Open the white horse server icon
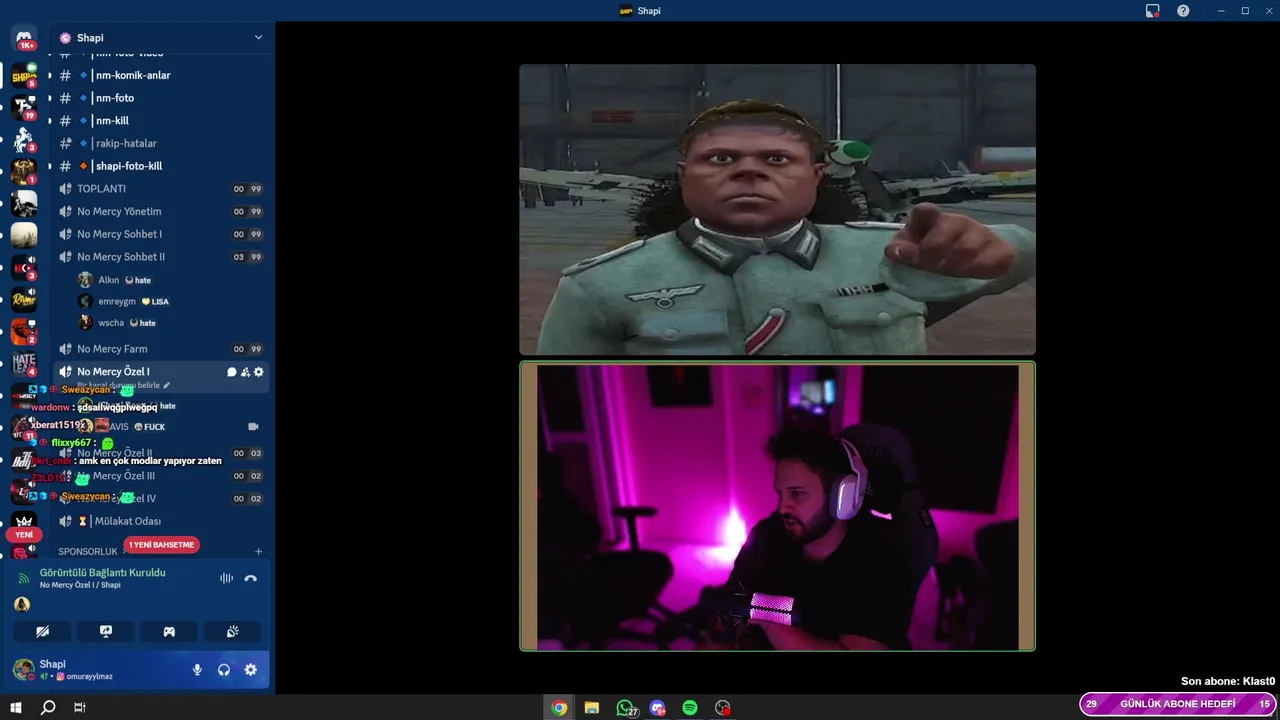Screen dimensions: 1280x720 click(x=24, y=140)
